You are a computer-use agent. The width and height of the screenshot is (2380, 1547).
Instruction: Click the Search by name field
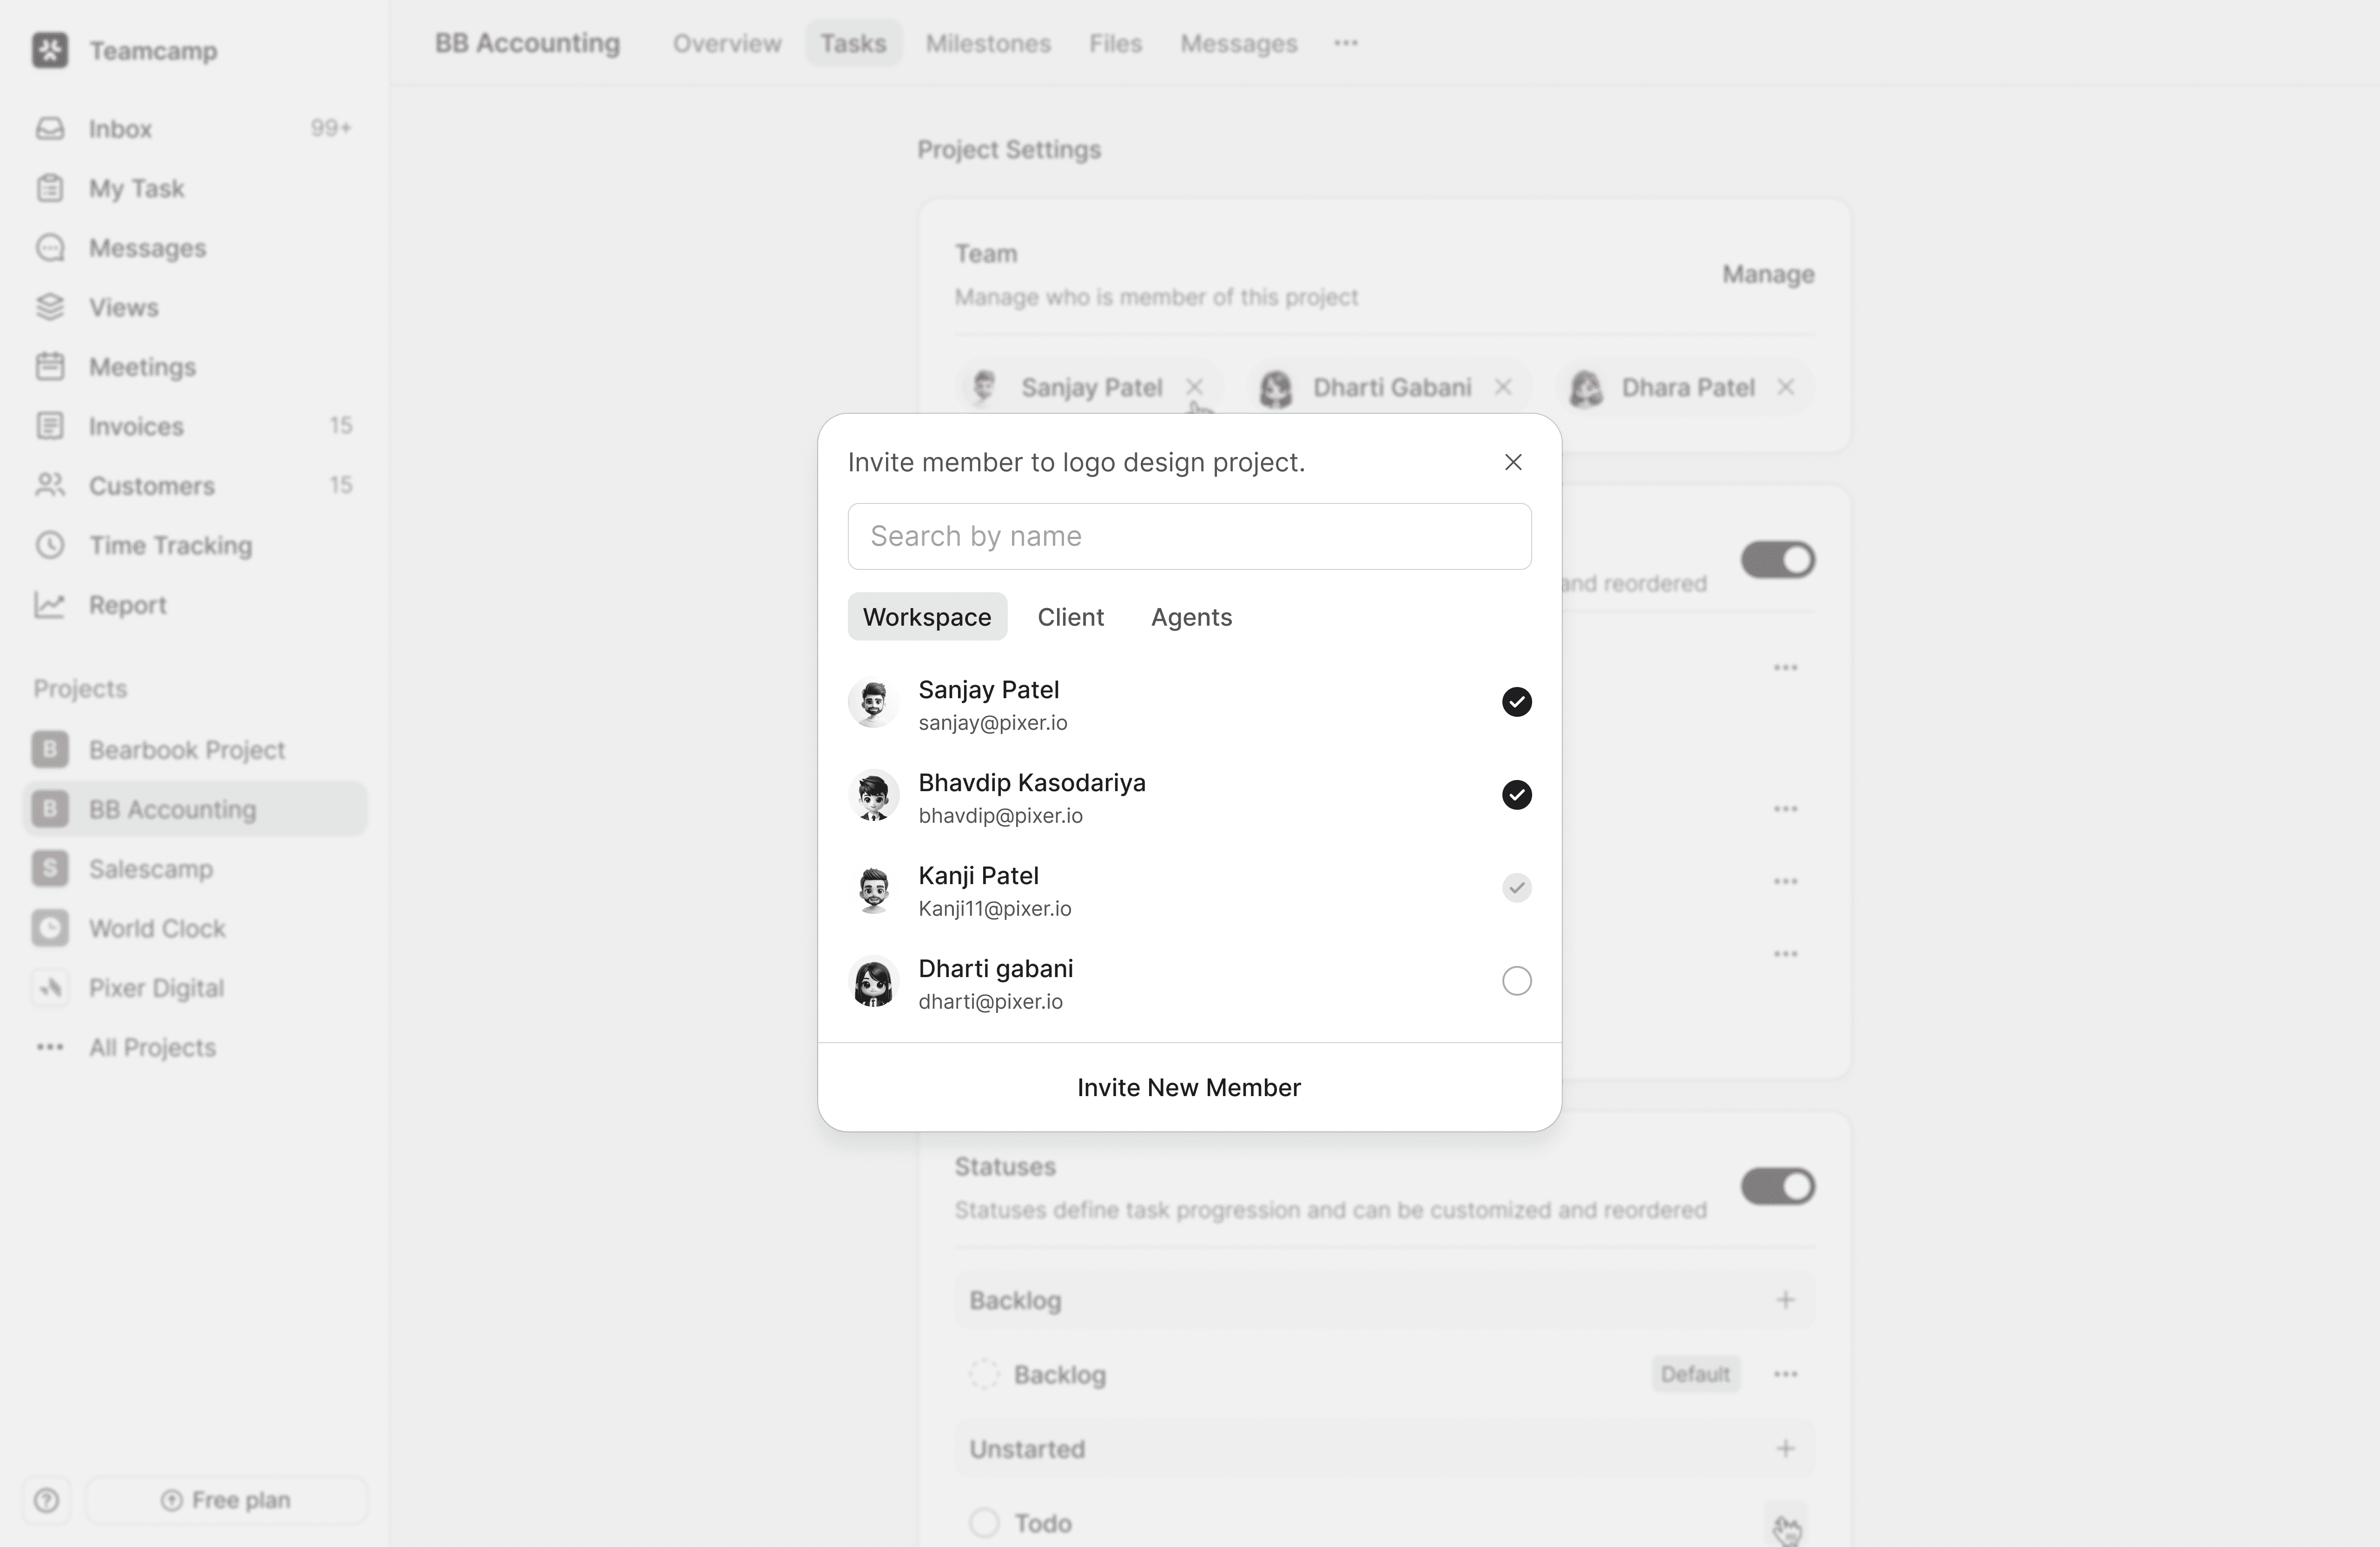coord(1189,536)
